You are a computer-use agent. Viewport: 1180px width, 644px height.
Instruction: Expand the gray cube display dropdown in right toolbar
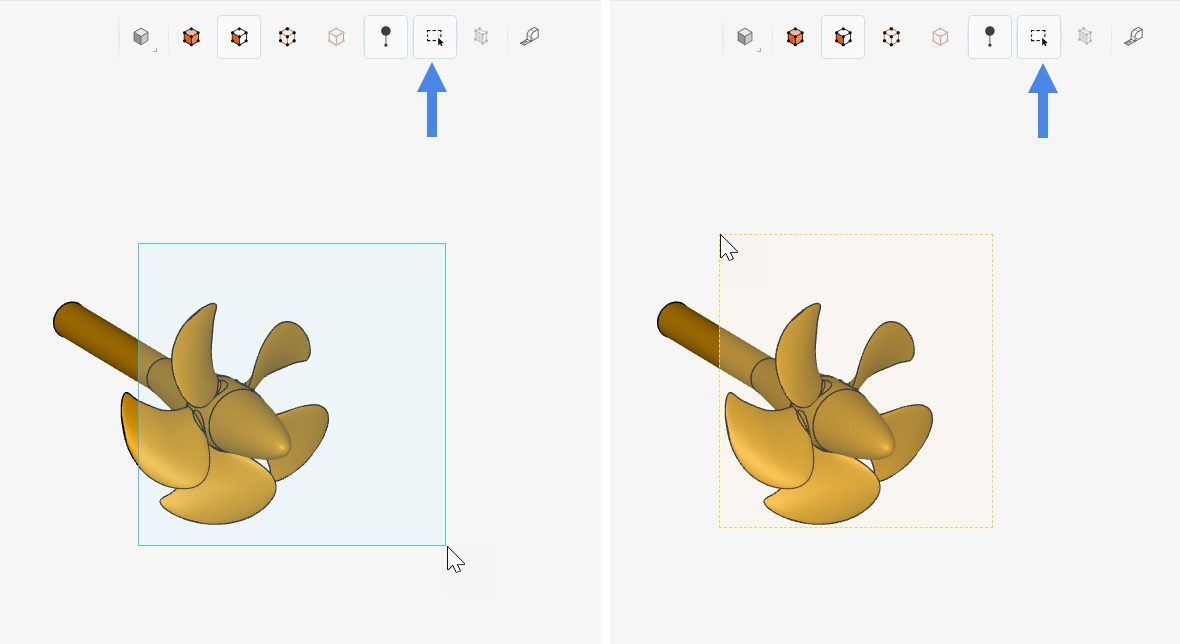click(746, 37)
